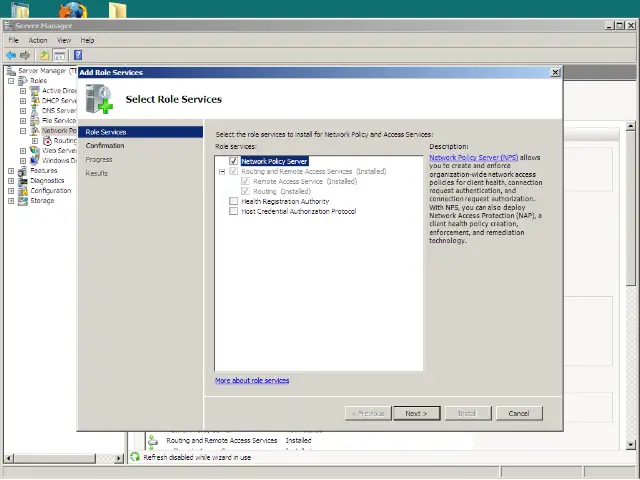Select the Results wizard step
Image resolution: width=640 pixels, height=480 pixels.
[97, 173]
